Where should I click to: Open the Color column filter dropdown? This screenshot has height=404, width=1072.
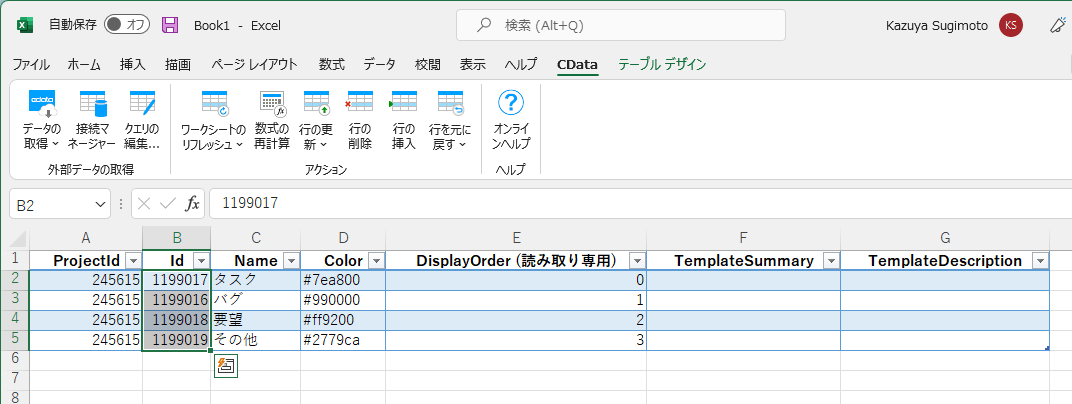coord(376,261)
